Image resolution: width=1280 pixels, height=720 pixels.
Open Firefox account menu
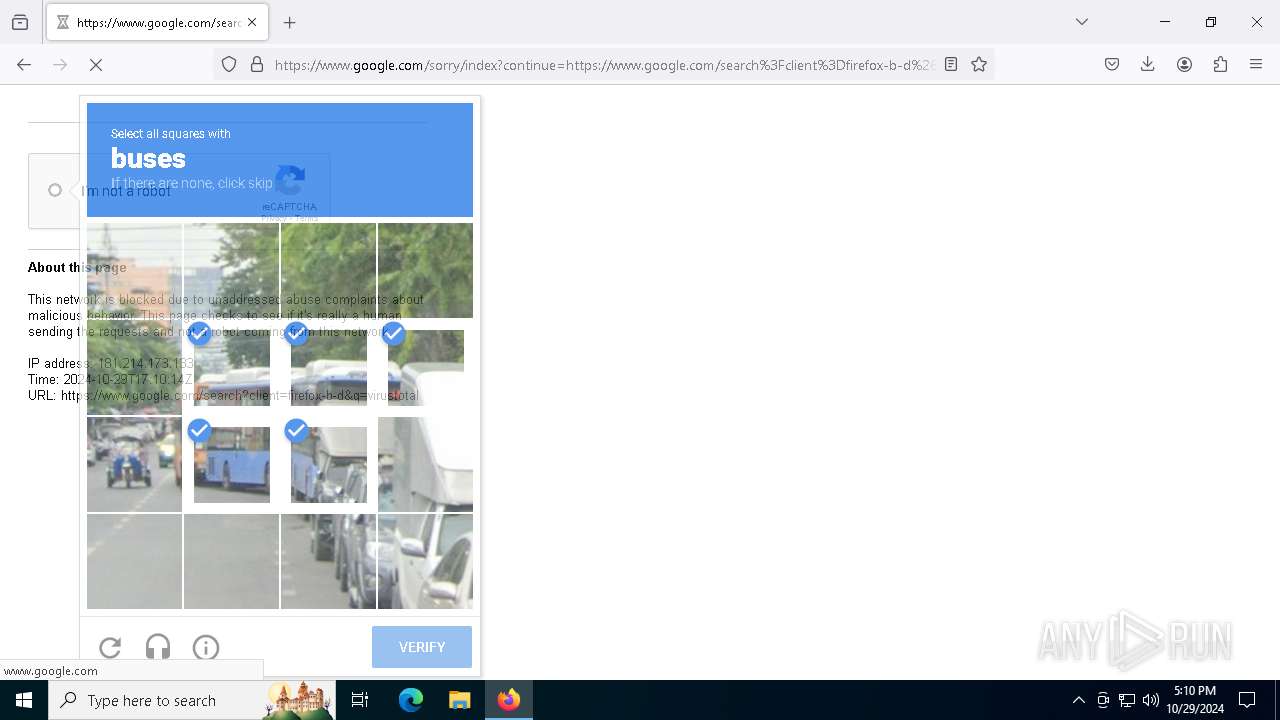click(x=1184, y=65)
